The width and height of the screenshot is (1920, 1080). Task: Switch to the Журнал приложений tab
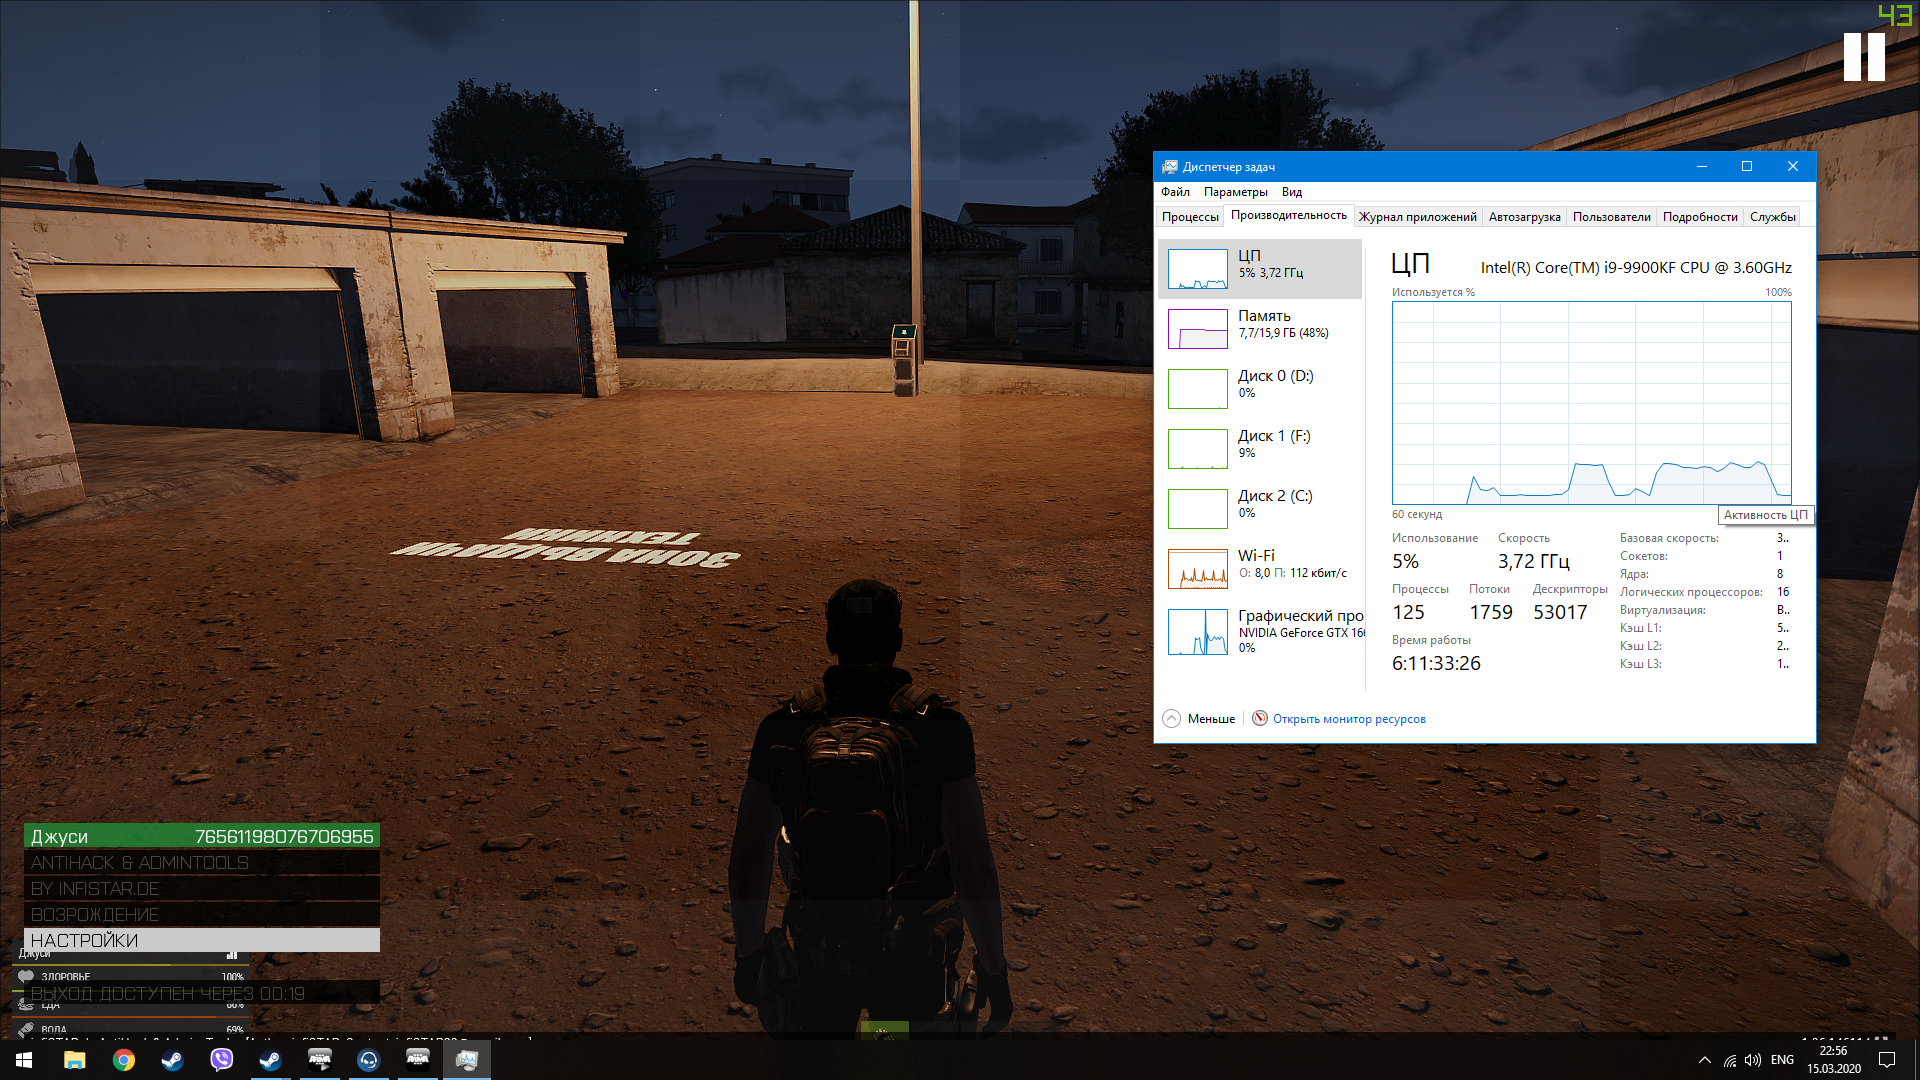coord(1417,217)
